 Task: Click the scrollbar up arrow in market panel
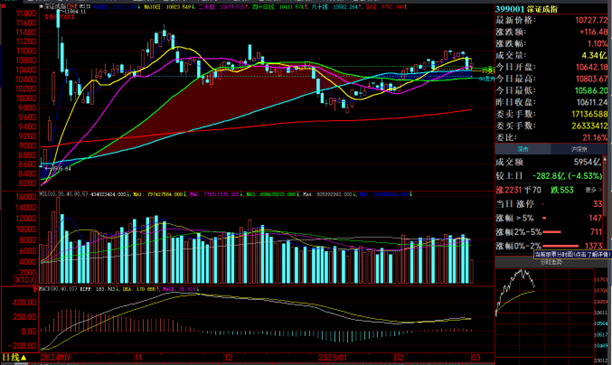(605, 159)
